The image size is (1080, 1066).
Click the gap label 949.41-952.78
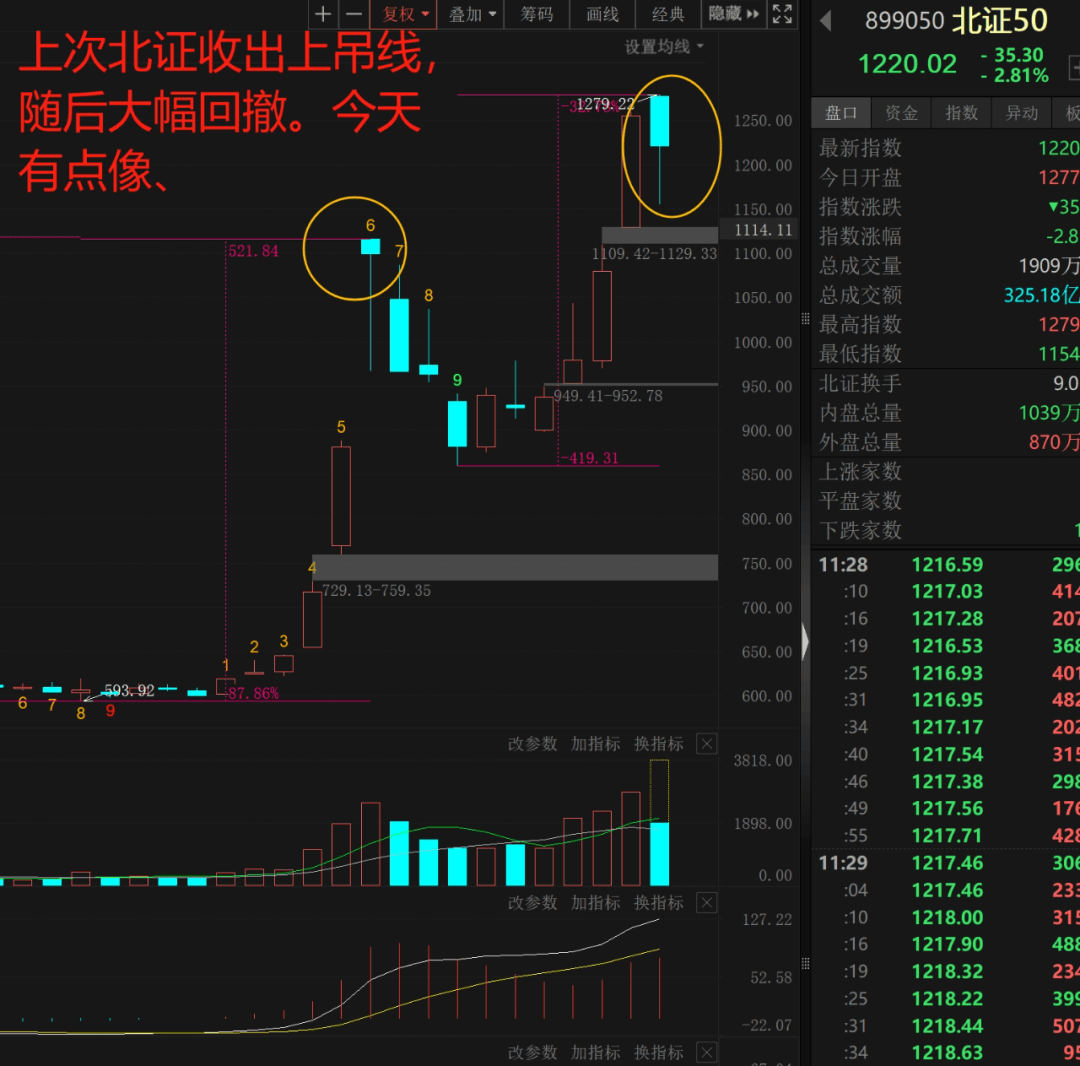(608, 396)
